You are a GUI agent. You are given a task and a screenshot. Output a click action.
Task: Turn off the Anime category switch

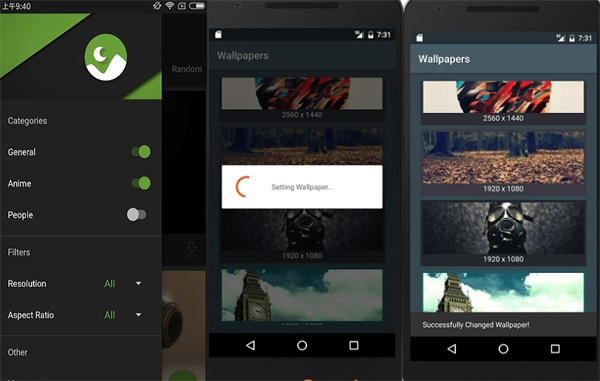(x=141, y=183)
